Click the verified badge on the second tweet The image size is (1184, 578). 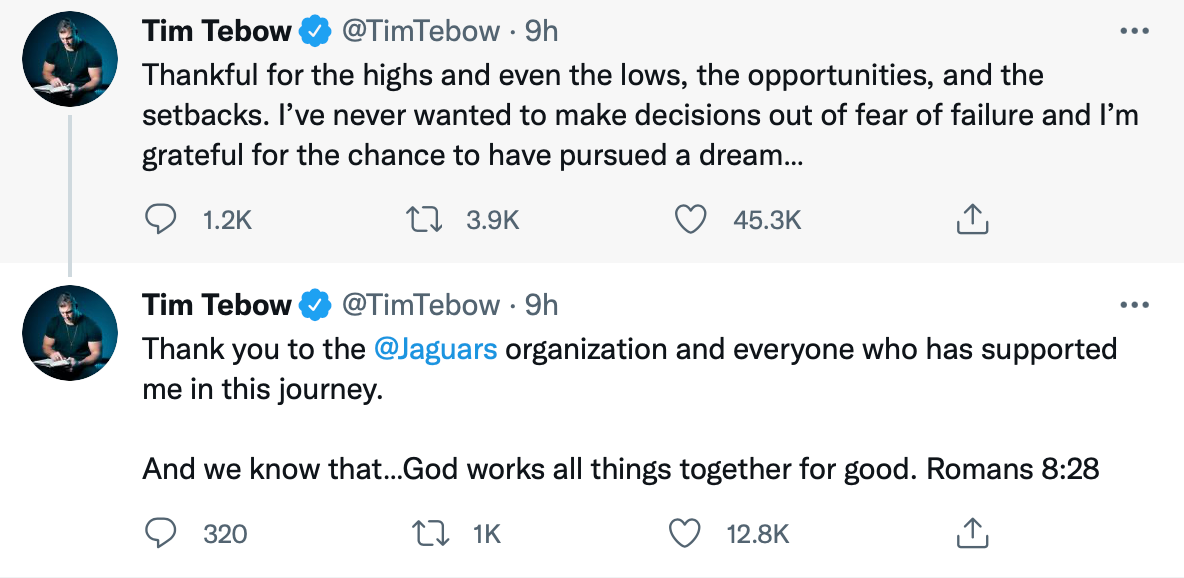tap(317, 305)
